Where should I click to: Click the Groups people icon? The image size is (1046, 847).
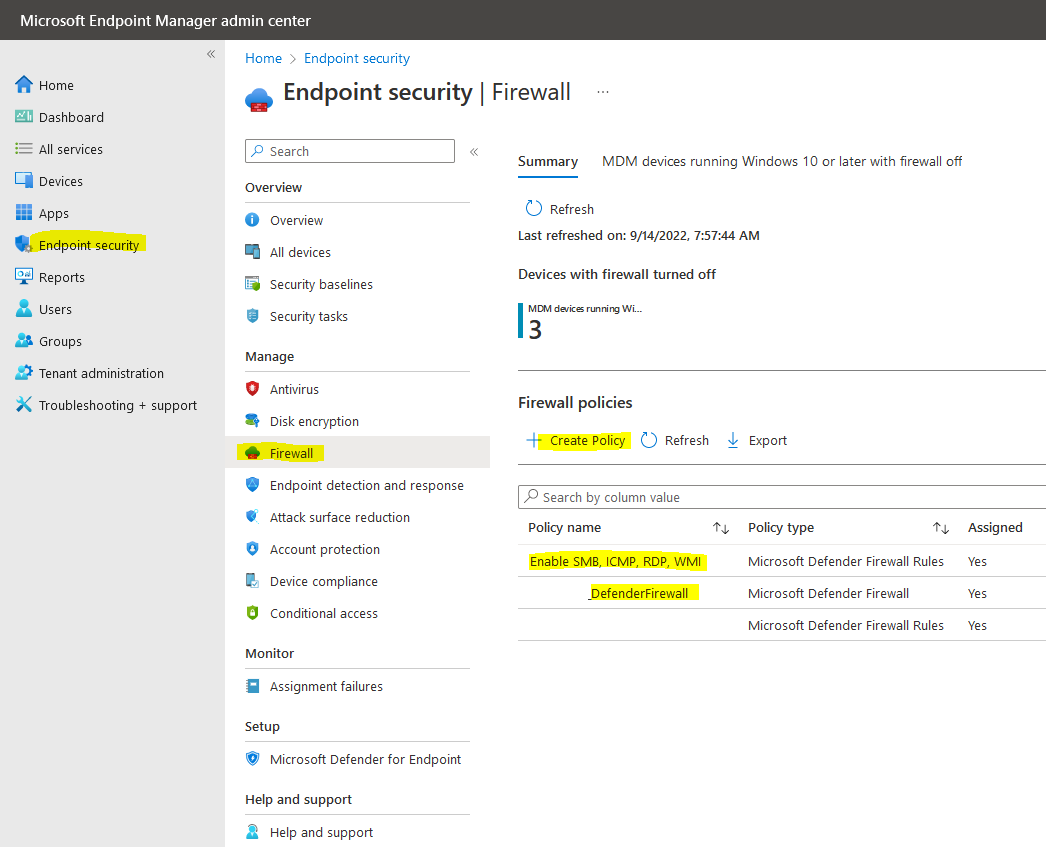(24, 341)
